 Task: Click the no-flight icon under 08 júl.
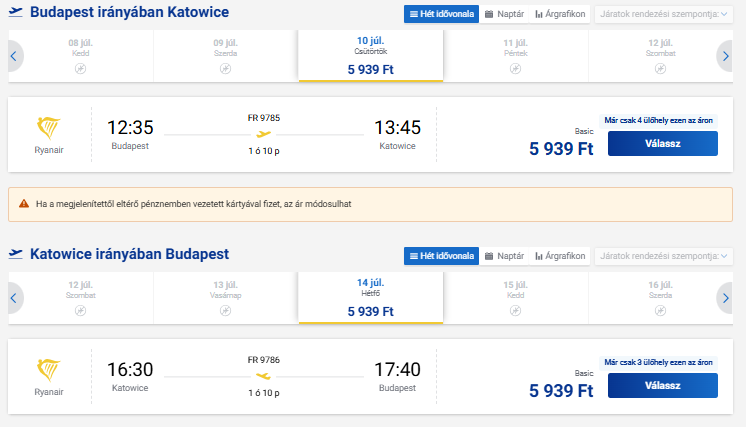click(80, 67)
